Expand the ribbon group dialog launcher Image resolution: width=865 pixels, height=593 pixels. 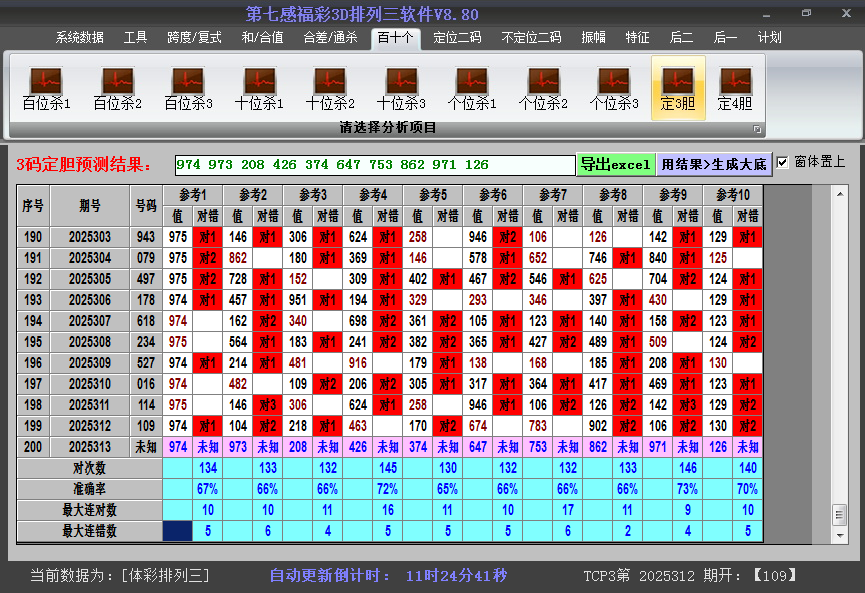(x=757, y=129)
